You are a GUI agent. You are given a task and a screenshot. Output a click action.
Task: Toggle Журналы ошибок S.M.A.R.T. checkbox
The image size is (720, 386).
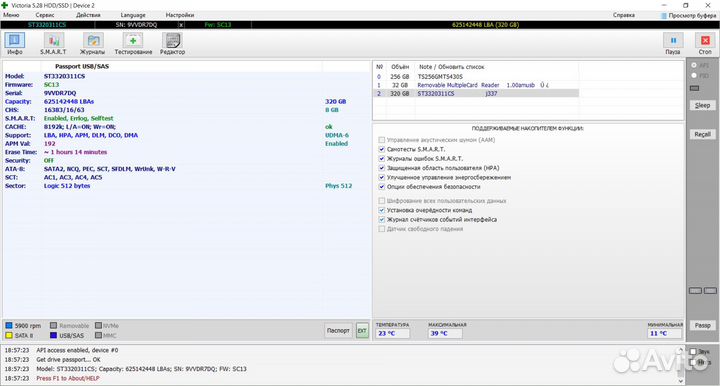tap(382, 158)
